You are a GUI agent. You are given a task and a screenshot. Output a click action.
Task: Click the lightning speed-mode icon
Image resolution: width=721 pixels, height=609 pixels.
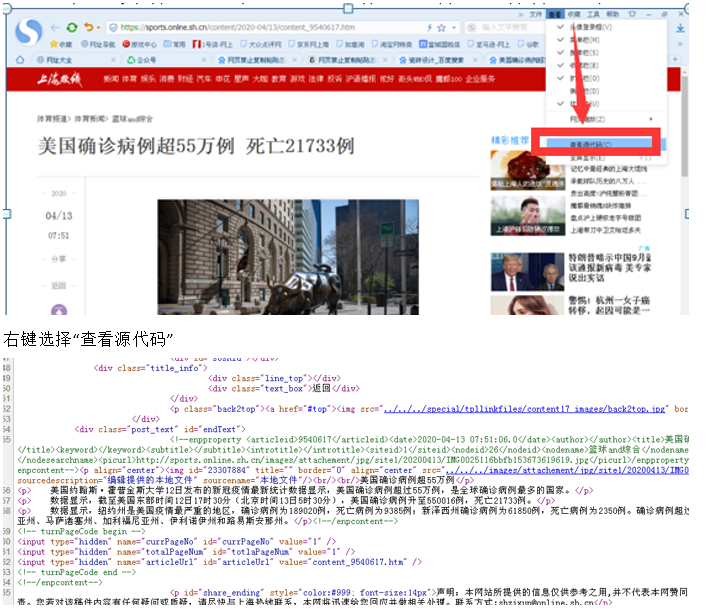coord(429,28)
